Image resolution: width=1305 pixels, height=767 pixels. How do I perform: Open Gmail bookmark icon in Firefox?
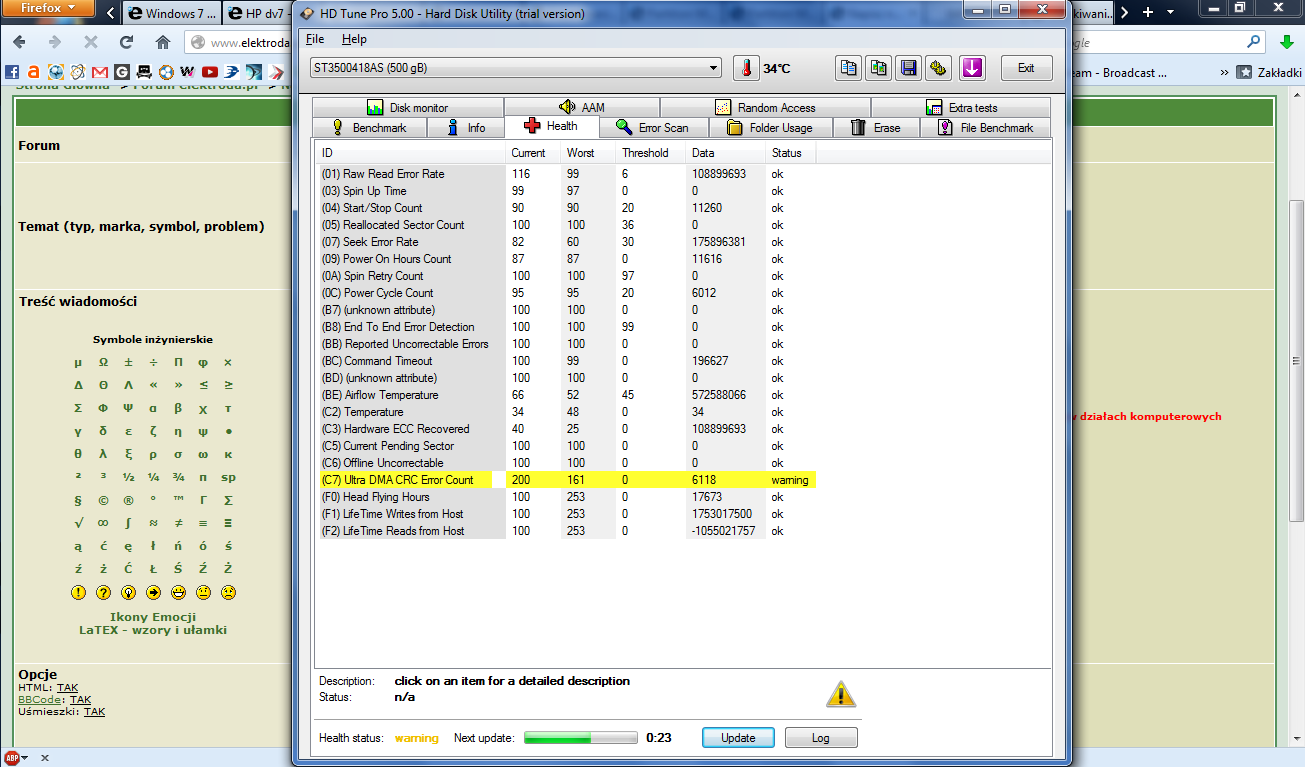[99, 72]
